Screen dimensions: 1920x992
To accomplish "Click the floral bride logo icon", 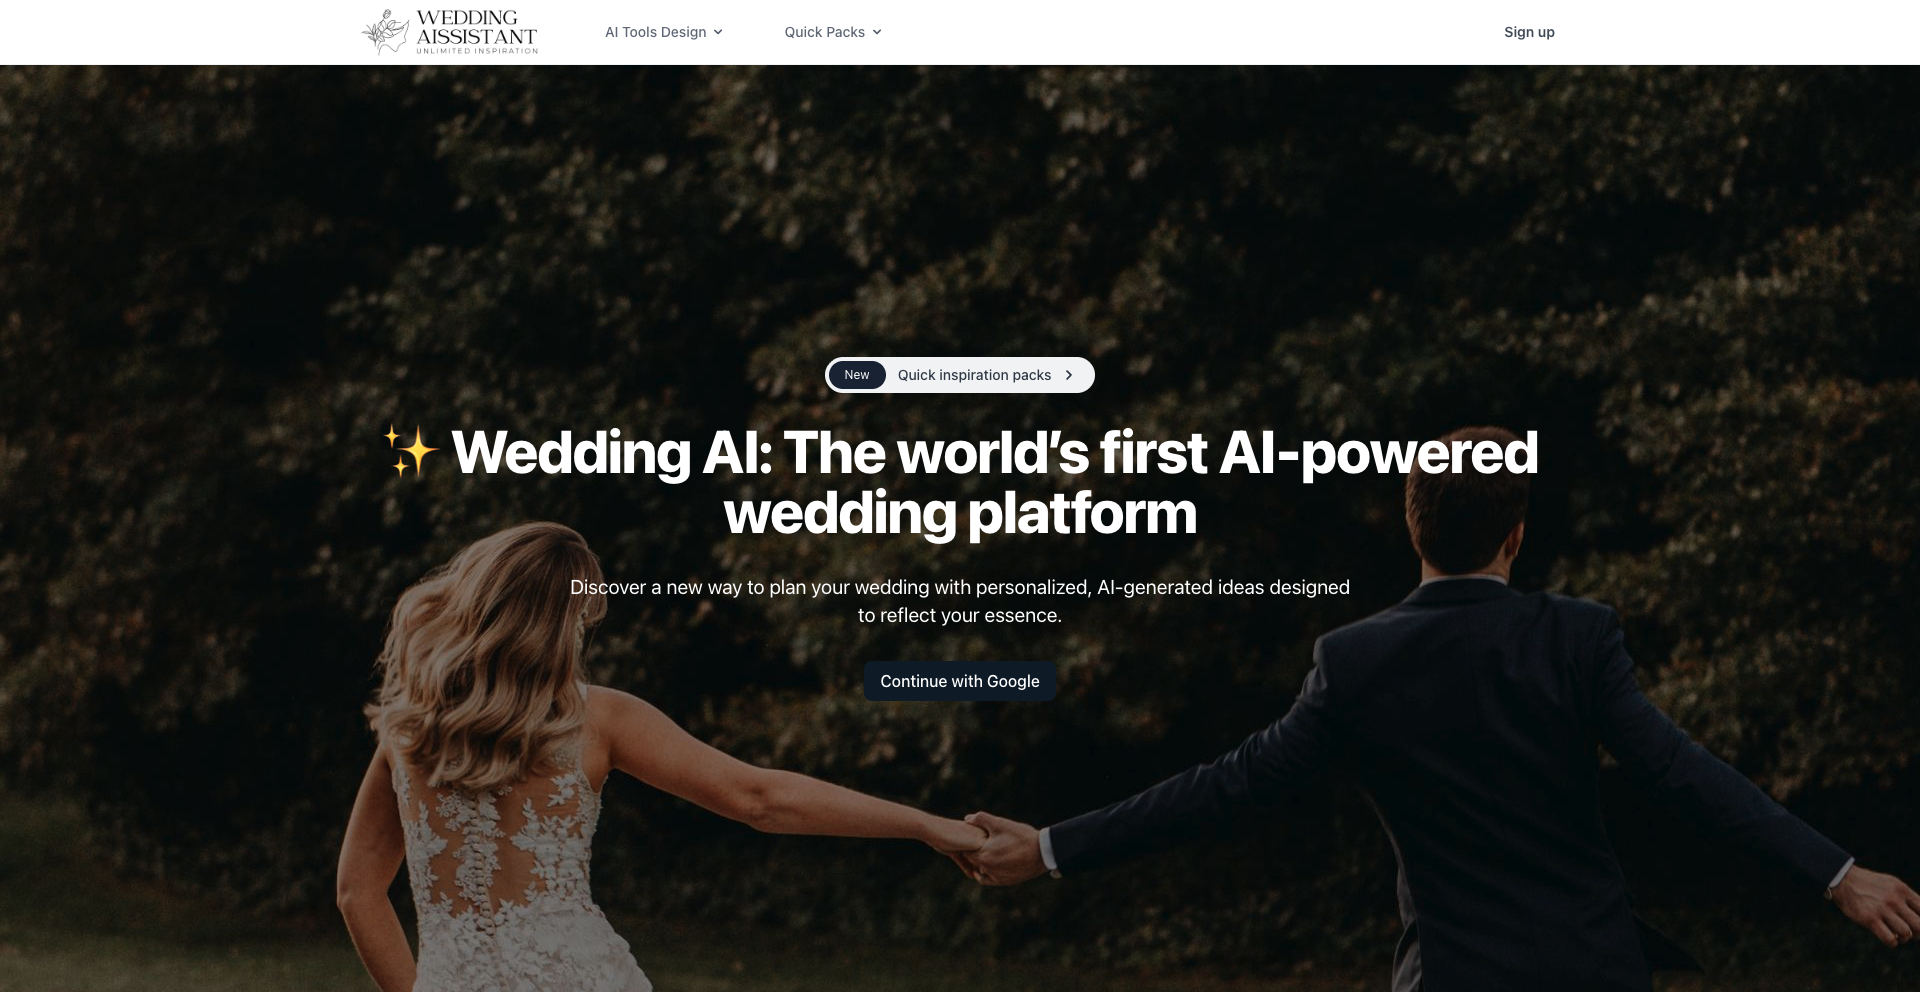I will [x=386, y=31].
